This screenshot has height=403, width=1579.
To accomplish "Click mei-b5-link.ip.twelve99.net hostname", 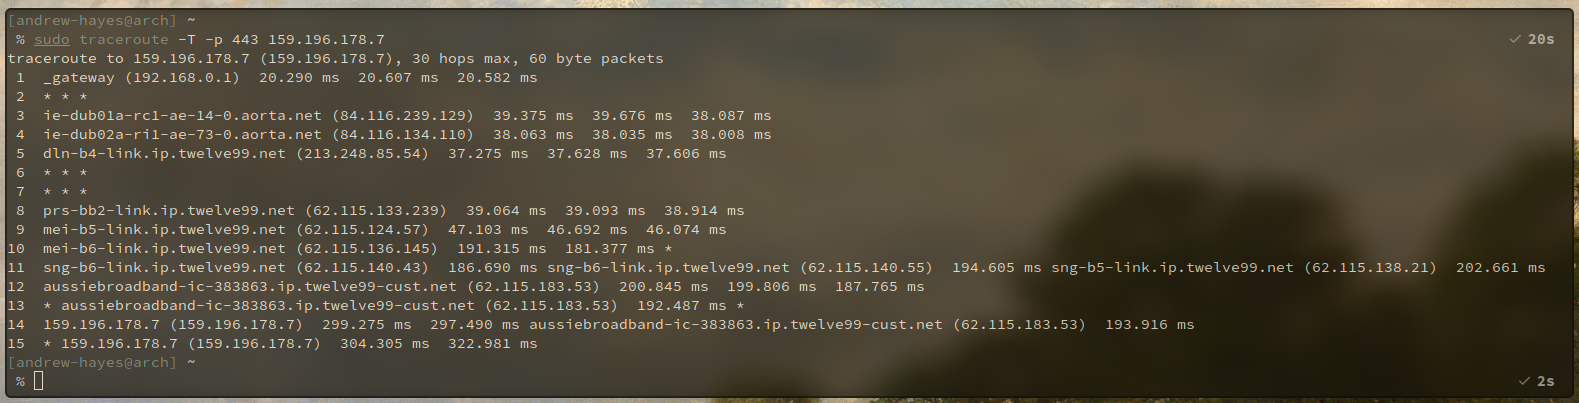I will (x=164, y=230).
